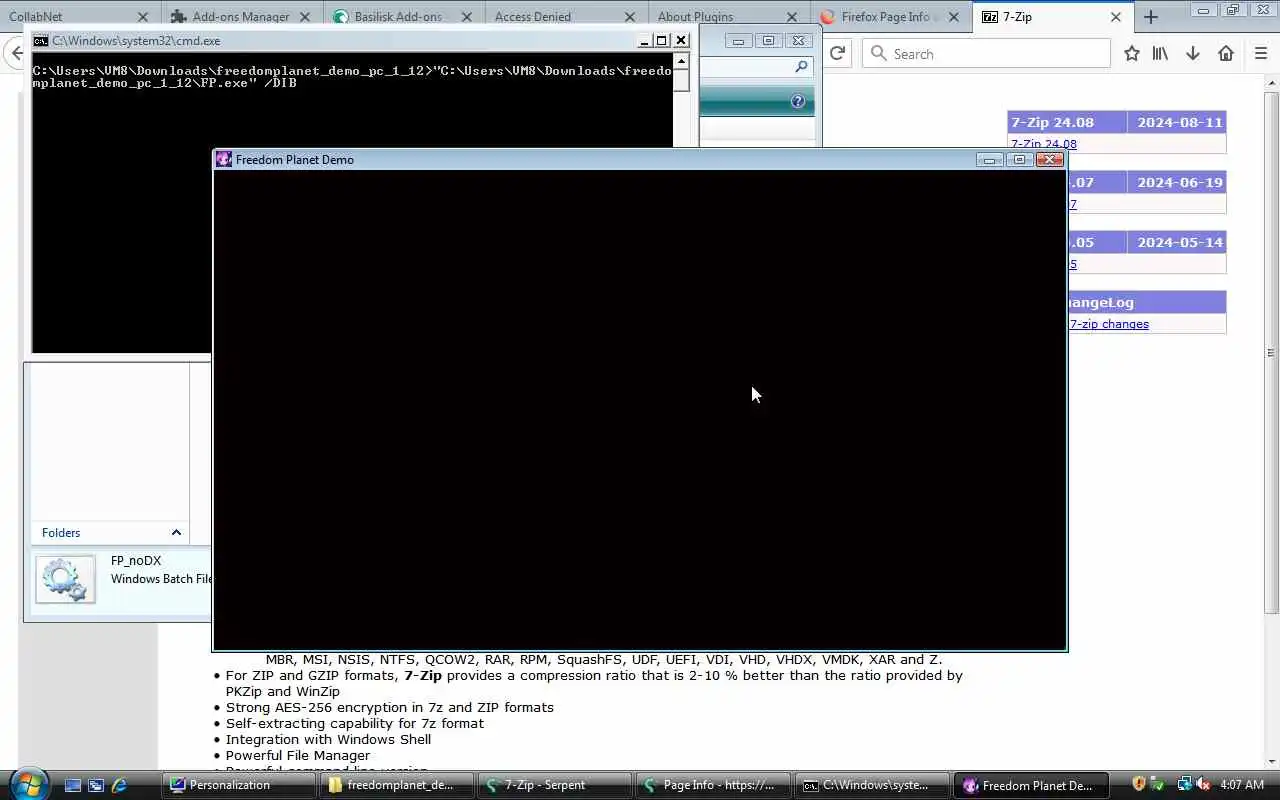Viewport: 1280px width, 800px height.
Task: Click the Freedom Planet Demo title icon
Action: pos(224,159)
